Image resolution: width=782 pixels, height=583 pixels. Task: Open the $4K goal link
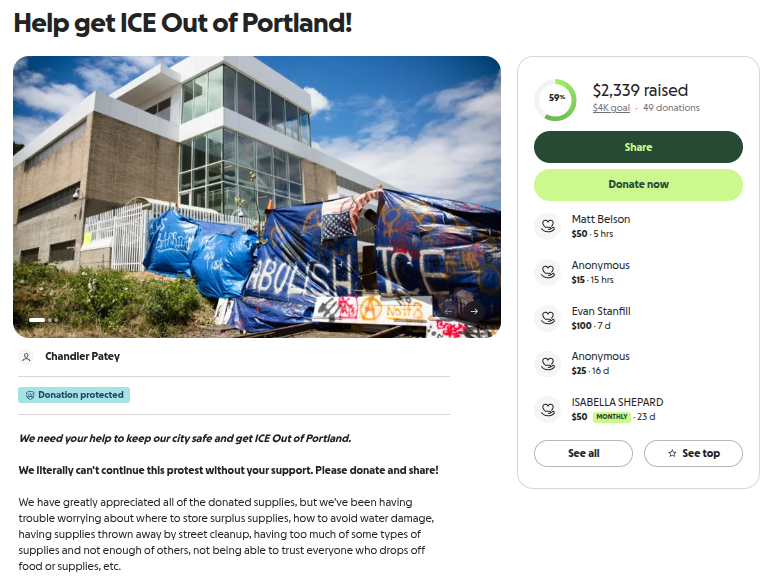[x=611, y=108]
